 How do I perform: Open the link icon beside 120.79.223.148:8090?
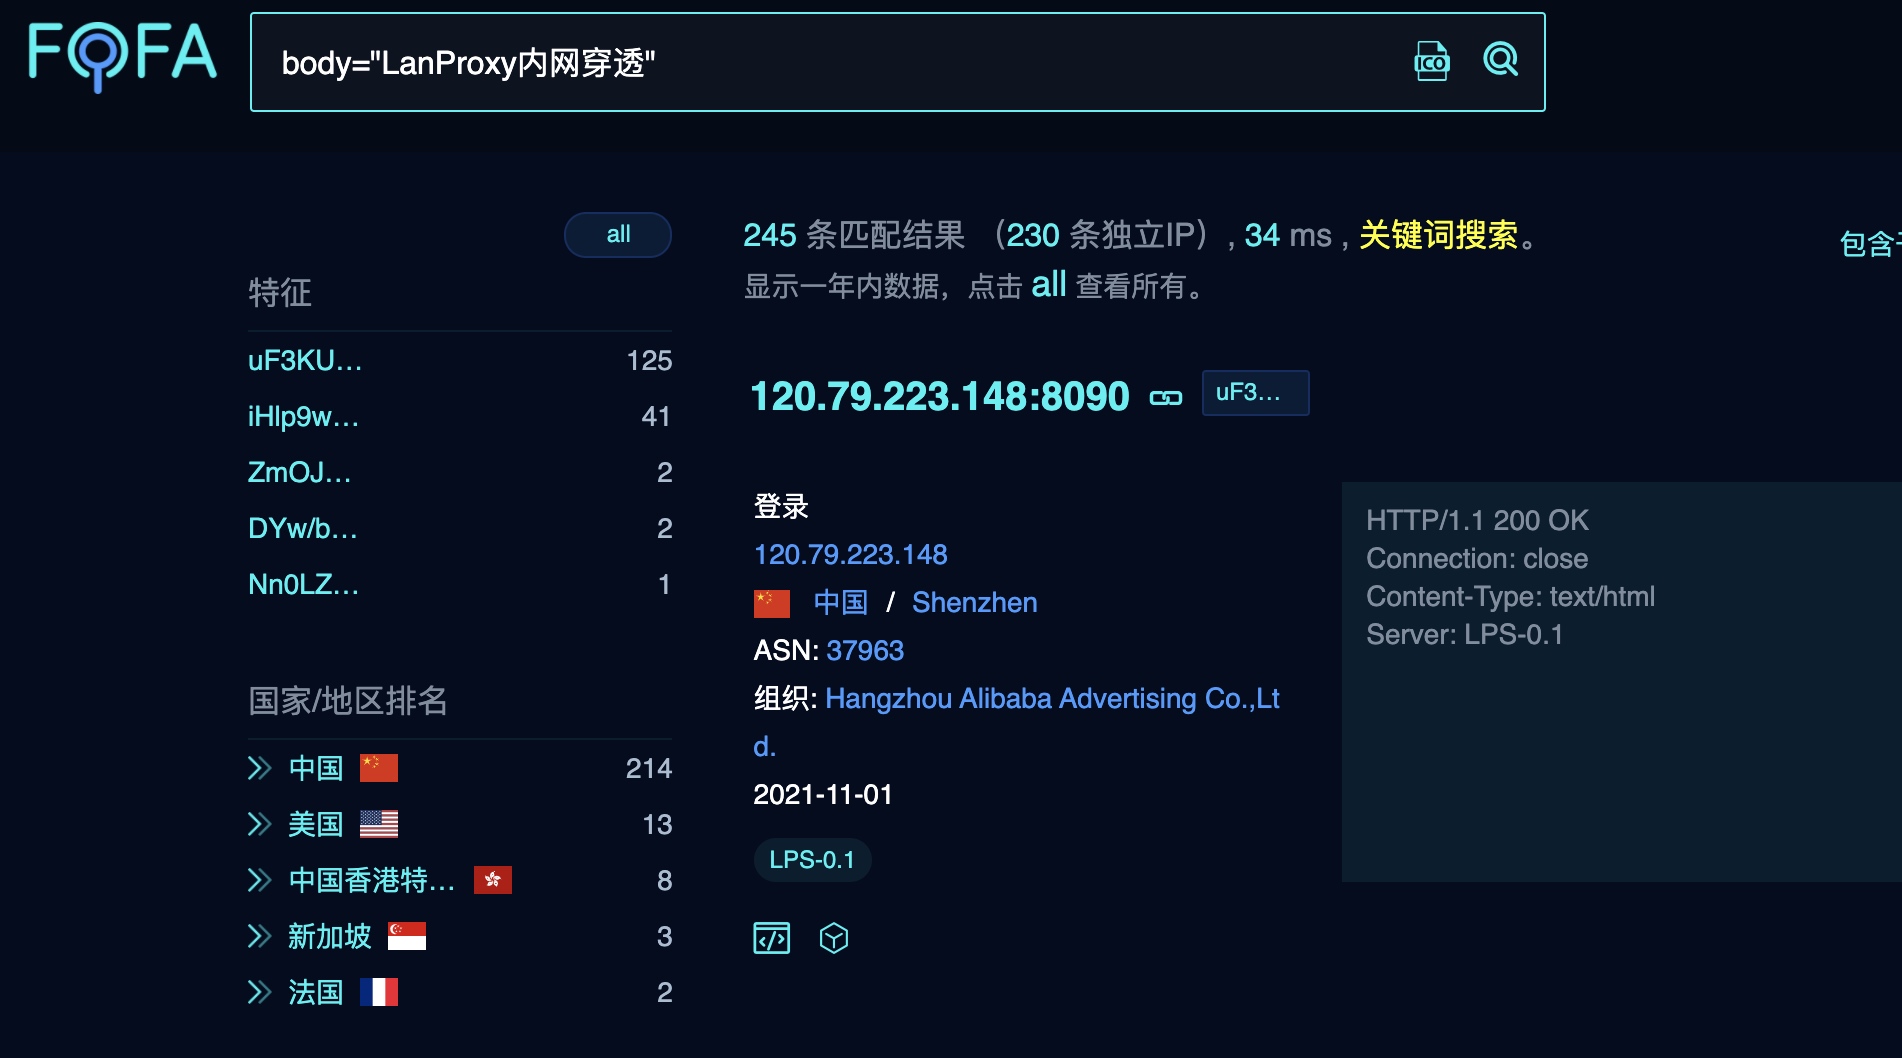(x=1165, y=398)
